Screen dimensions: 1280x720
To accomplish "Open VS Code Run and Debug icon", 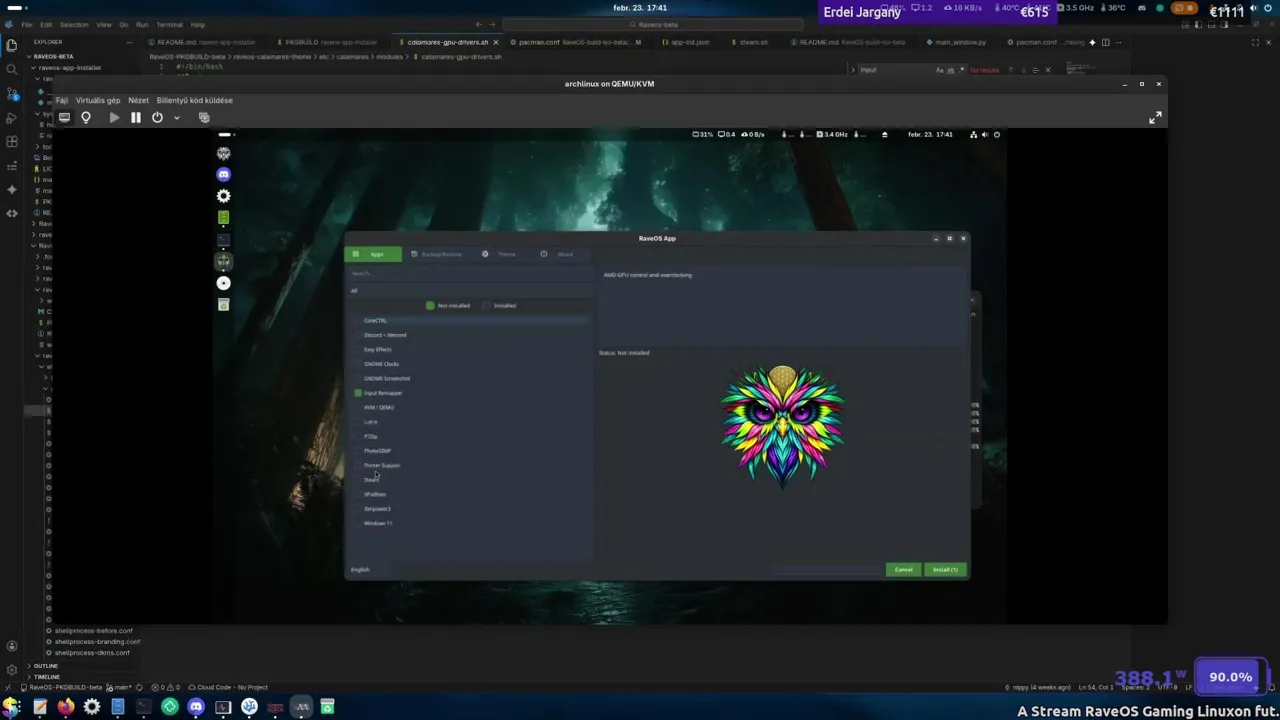I will 12,117.
